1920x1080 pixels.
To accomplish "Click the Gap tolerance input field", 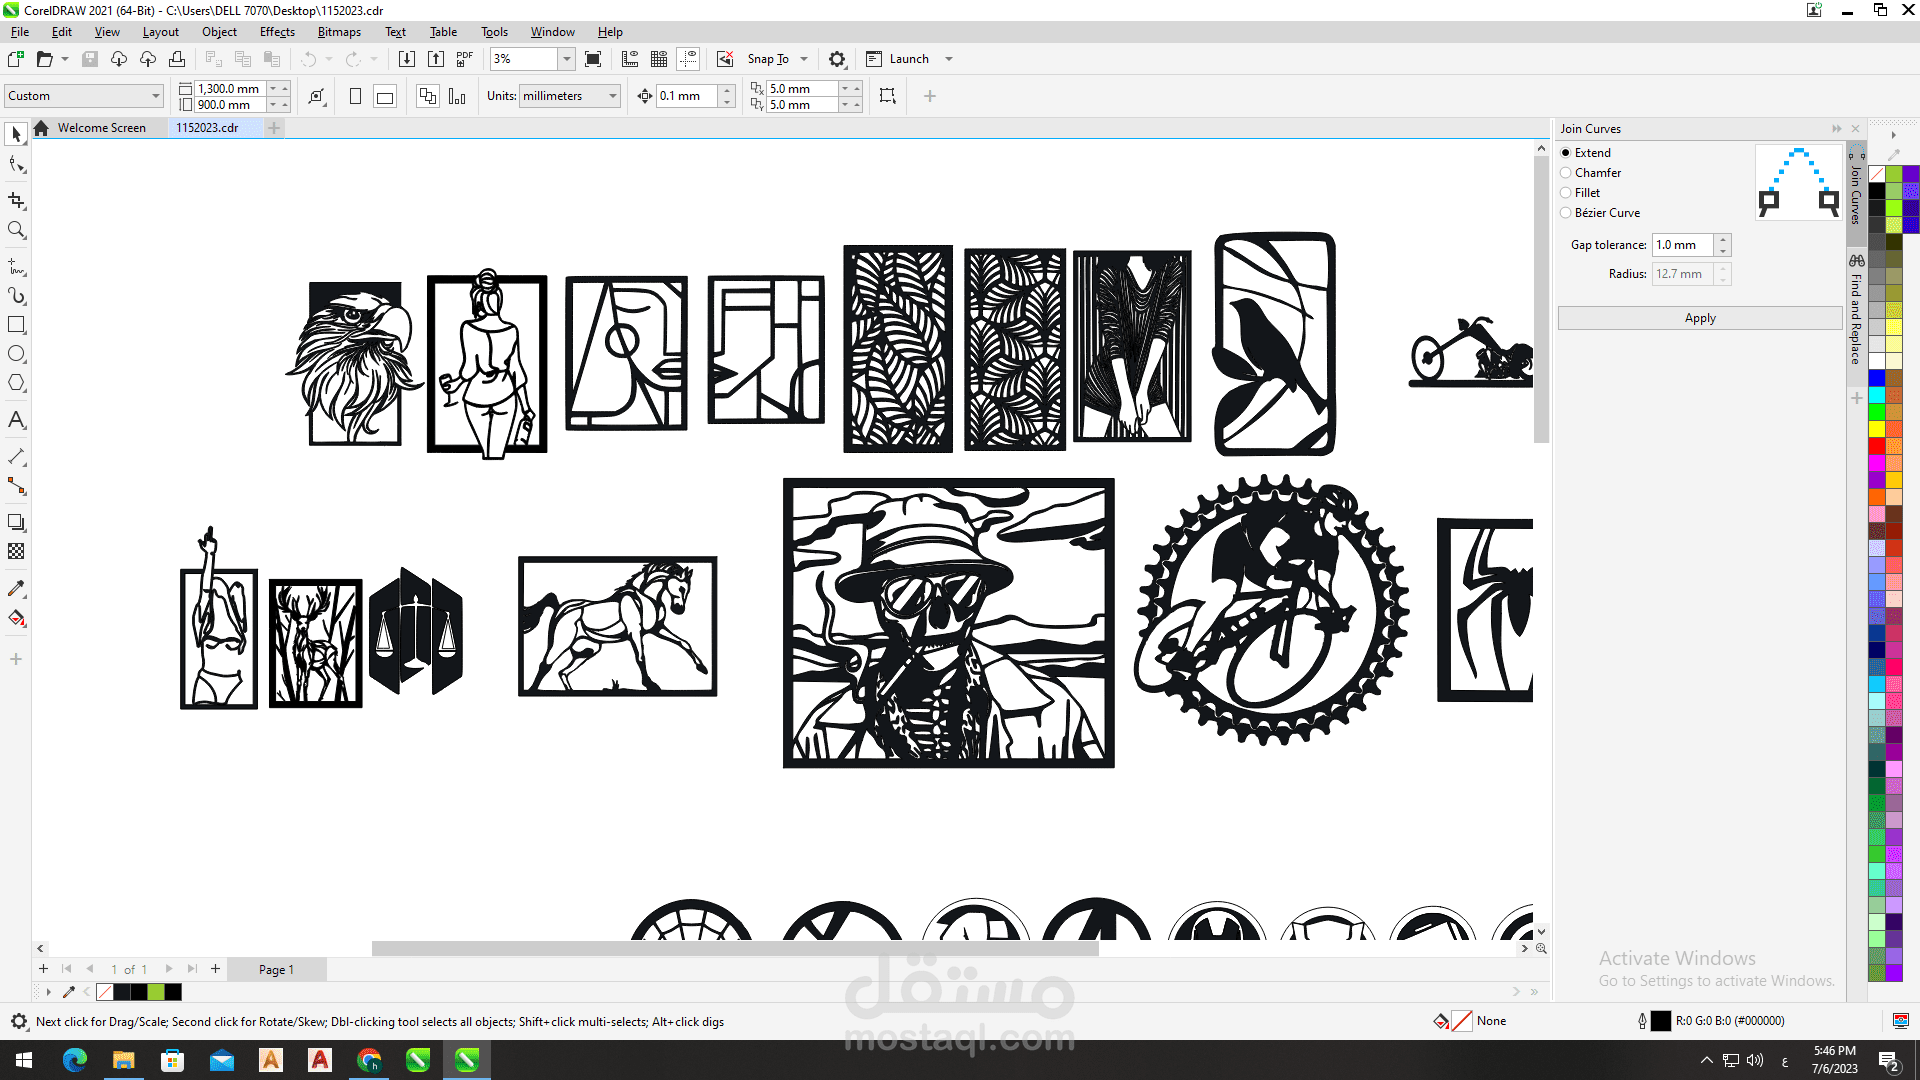I will tap(1683, 245).
